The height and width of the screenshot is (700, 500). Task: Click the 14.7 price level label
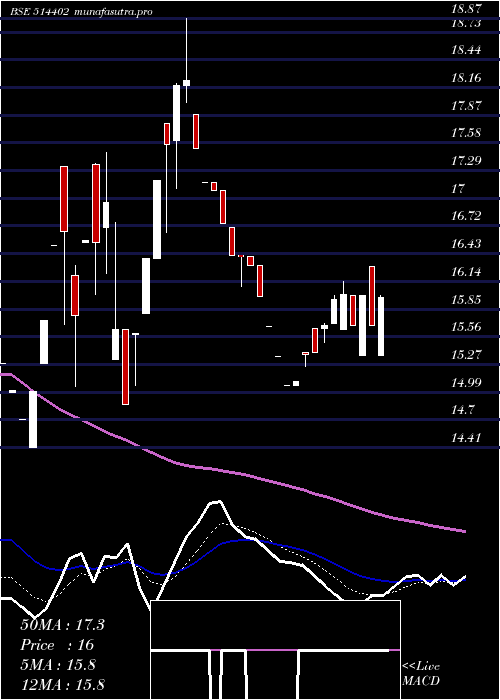(x=462, y=410)
